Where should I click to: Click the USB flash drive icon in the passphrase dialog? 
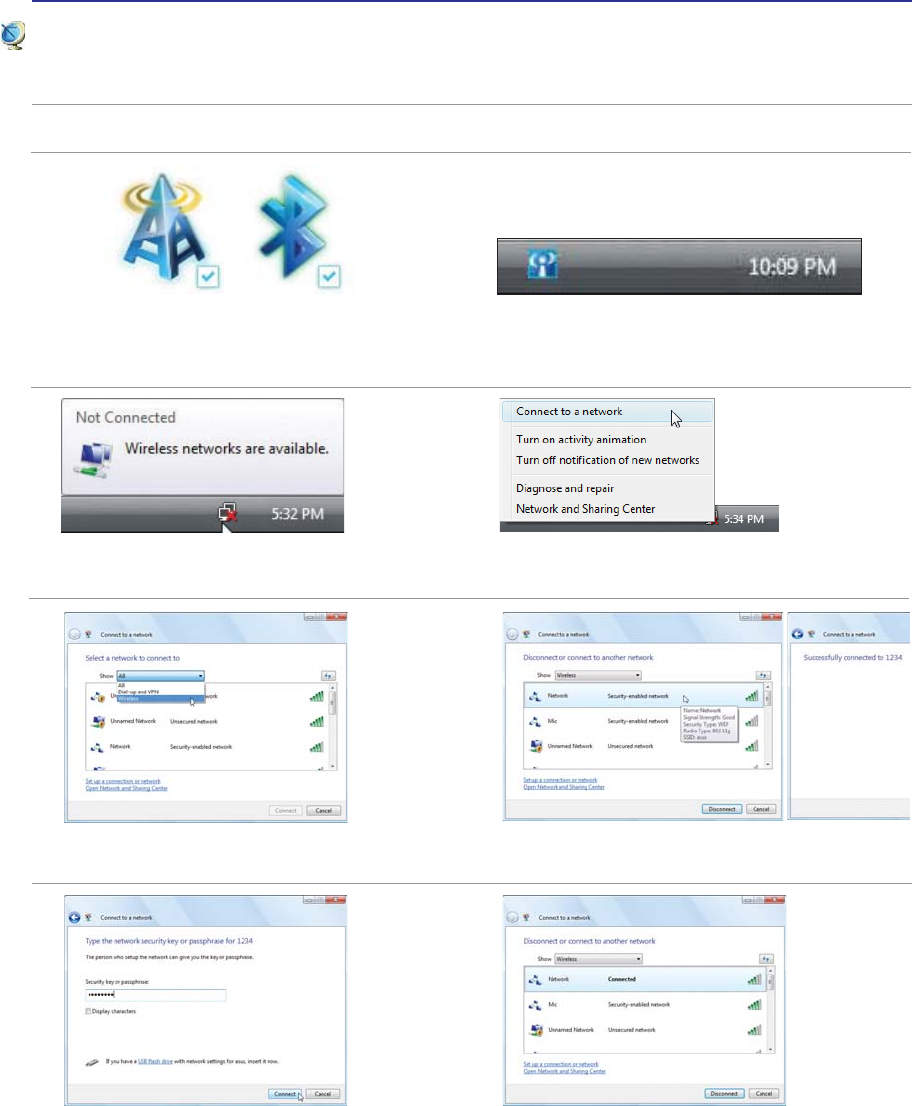coord(92,1062)
